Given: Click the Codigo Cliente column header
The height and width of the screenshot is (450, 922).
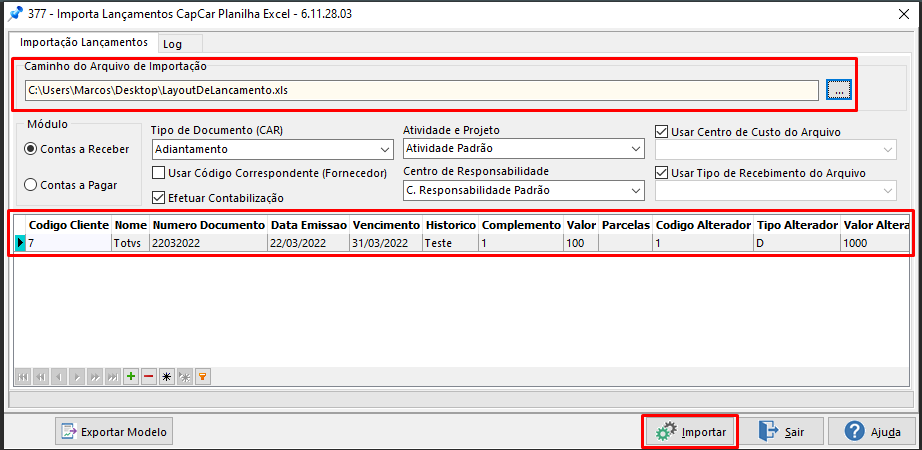Looking at the screenshot, I should [x=69, y=225].
